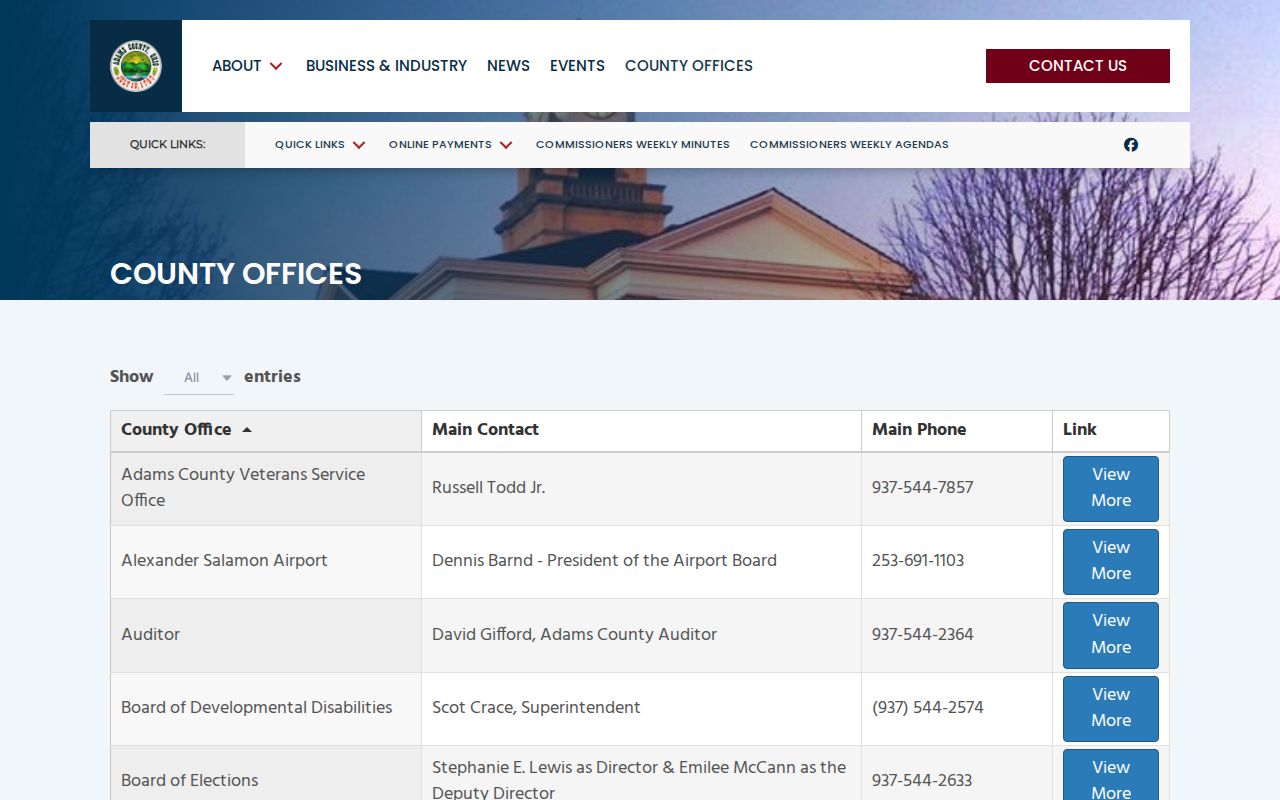Open the Facebook page icon

(1131, 145)
